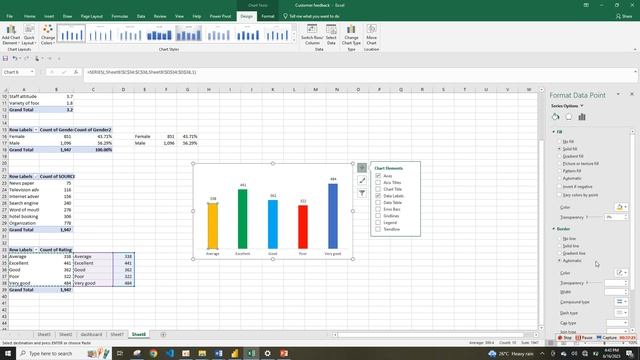Toggle the Axes checkbox in Chart Elements
Viewport: 640px width, 360px height.
378,176
